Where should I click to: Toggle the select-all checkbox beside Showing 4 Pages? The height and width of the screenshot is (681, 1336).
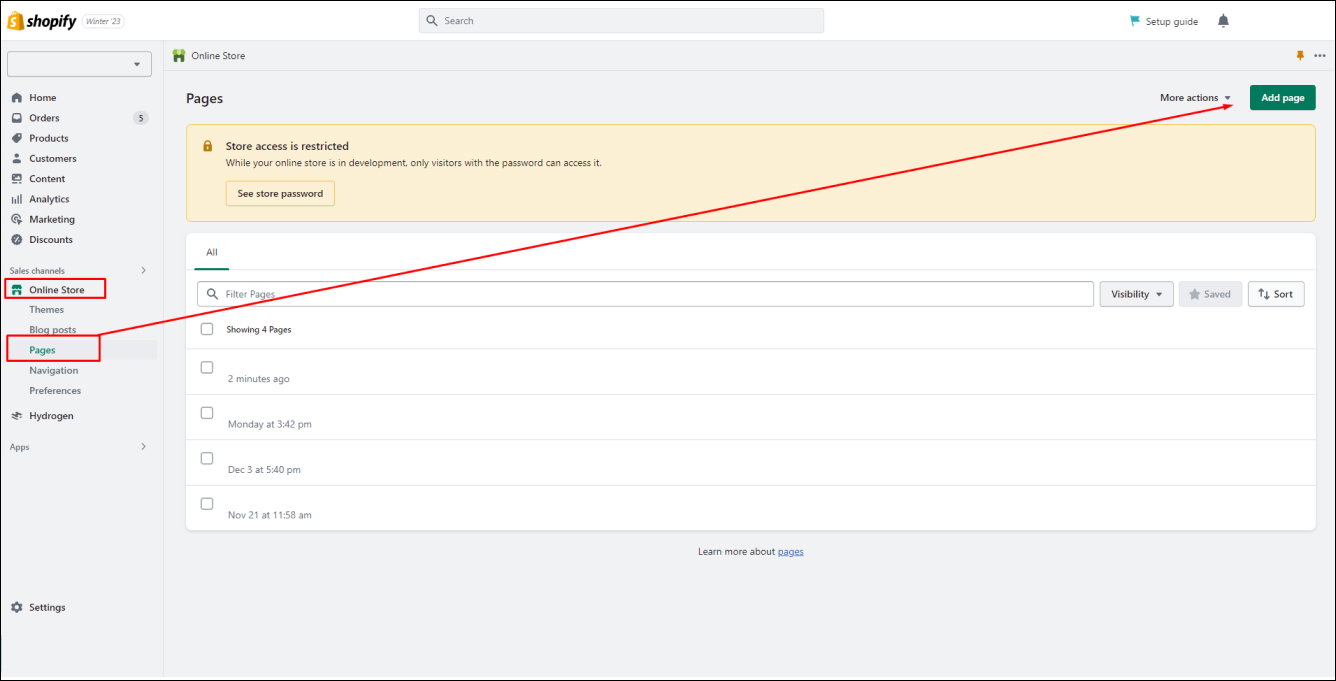click(207, 329)
